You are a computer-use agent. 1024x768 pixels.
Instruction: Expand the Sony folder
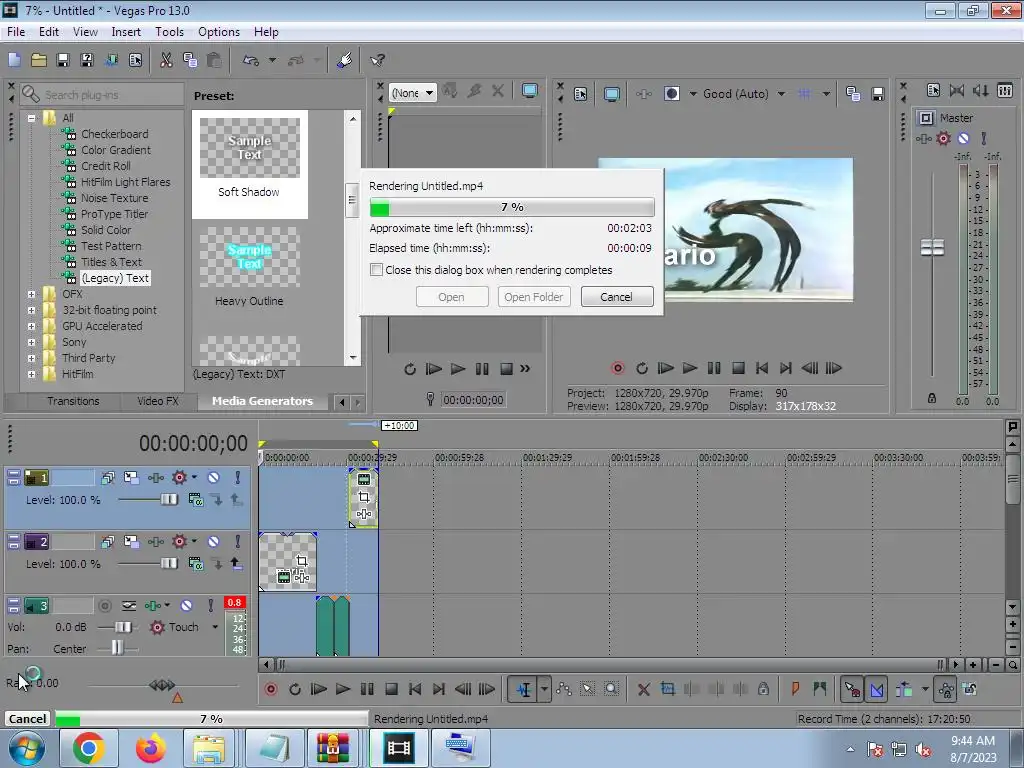pyautogui.click(x=31, y=342)
